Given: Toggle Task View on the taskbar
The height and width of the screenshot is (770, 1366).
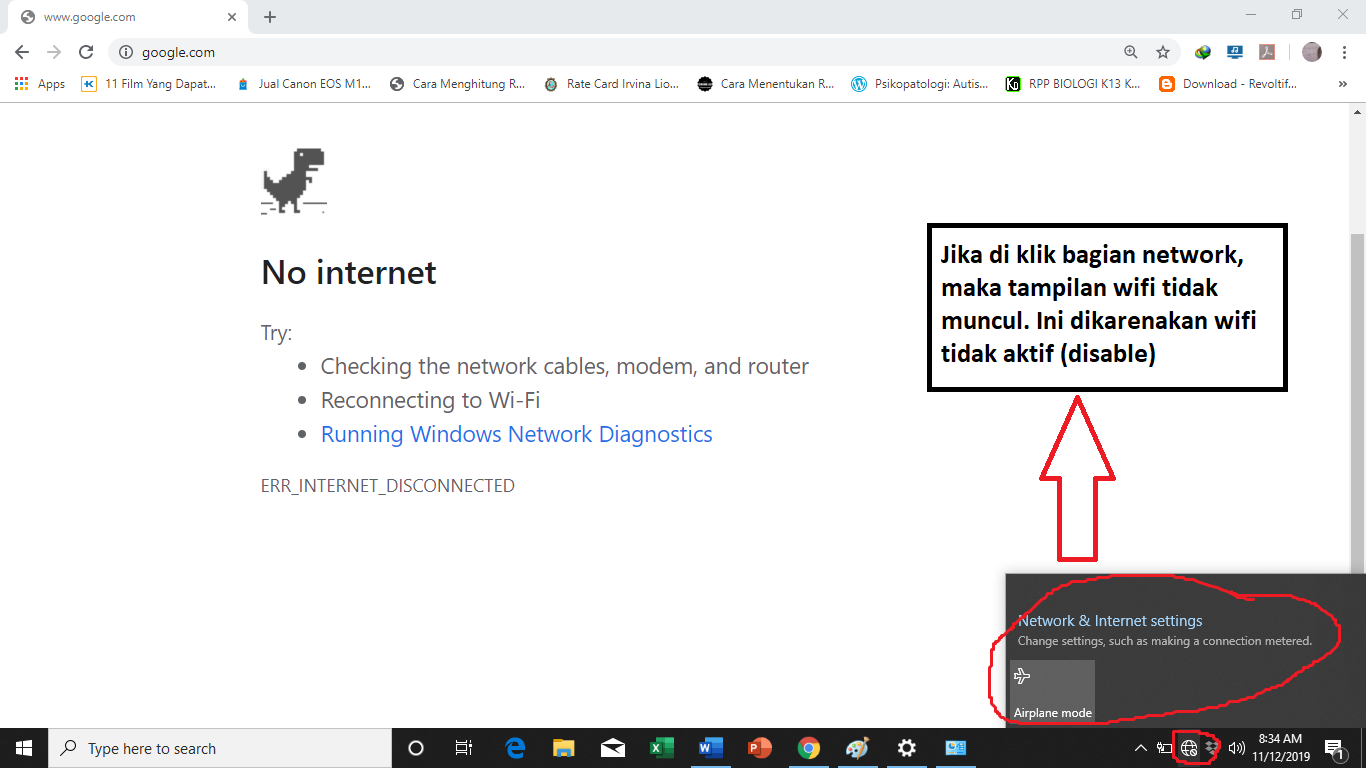Looking at the screenshot, I should click(464, 748).
